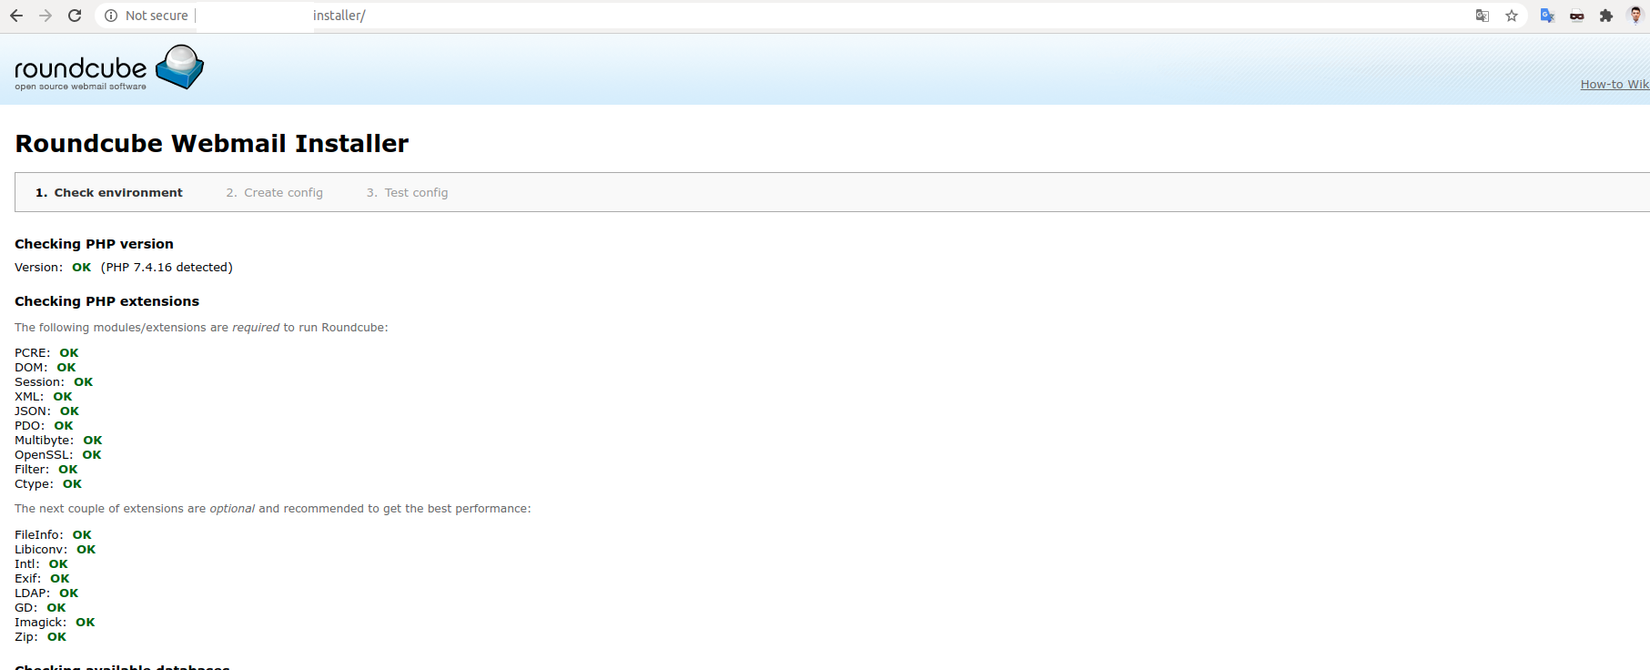
Task: Click the Session extension status row
Action: [53, 382]
